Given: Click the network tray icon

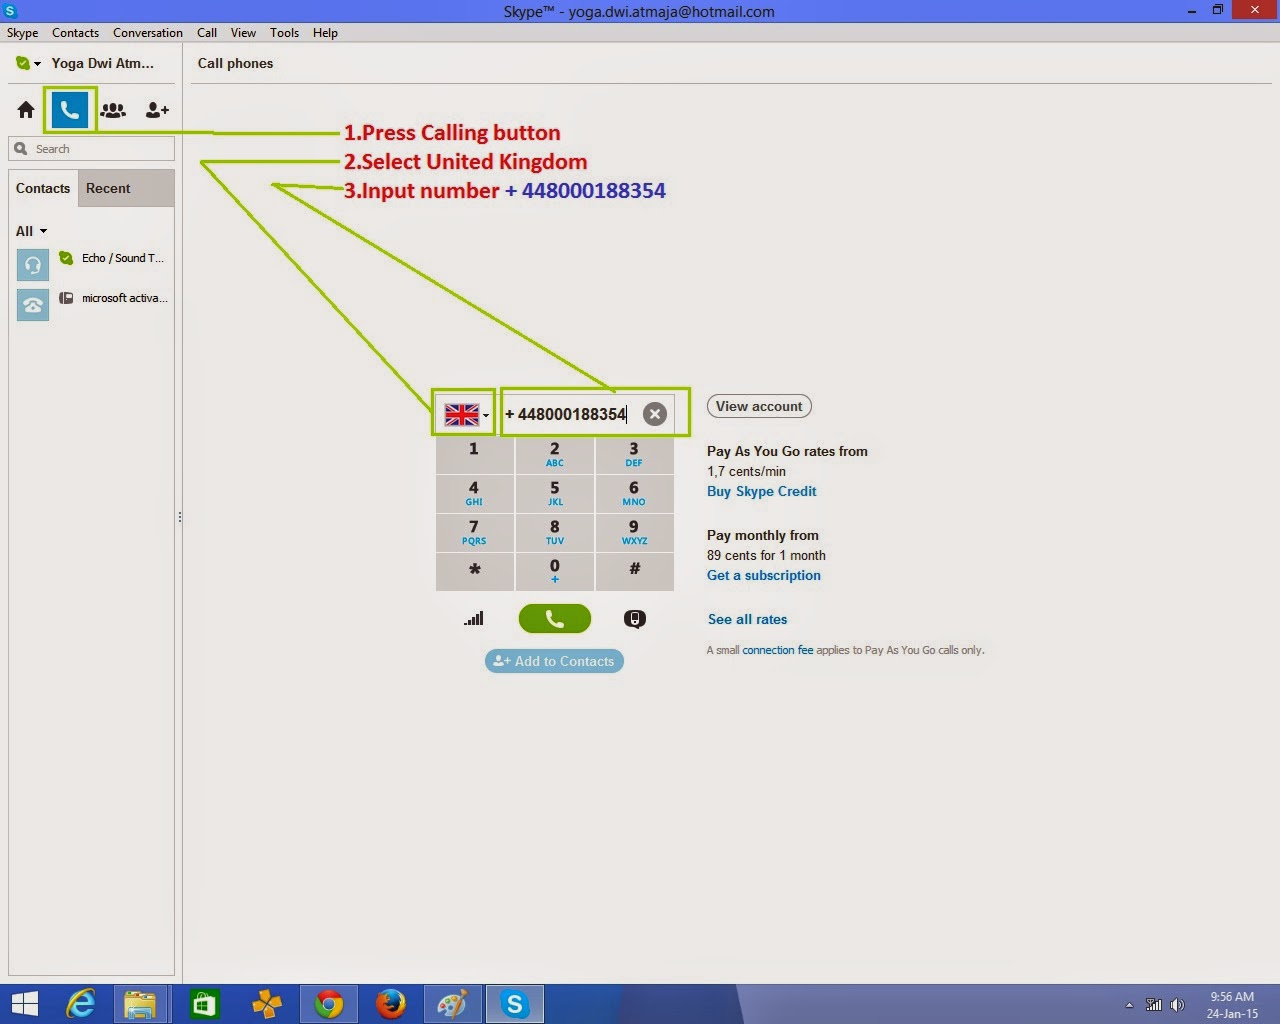Looking at the screenshot, I should [1154, 1005].
